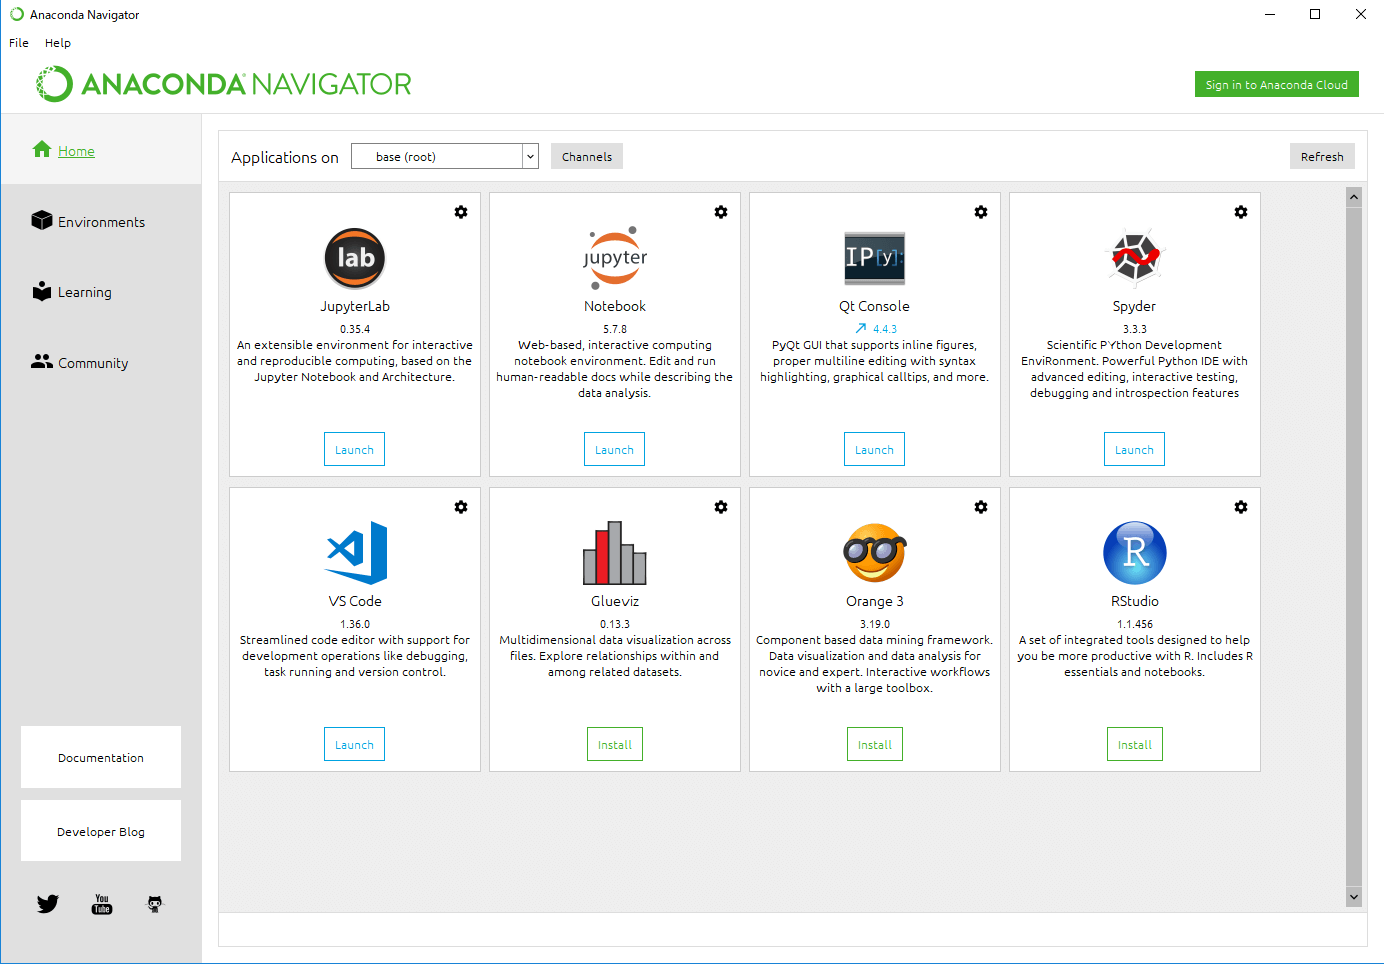Open the Glueviz card settings gear

pyautogui.click(x=721, y=507)
